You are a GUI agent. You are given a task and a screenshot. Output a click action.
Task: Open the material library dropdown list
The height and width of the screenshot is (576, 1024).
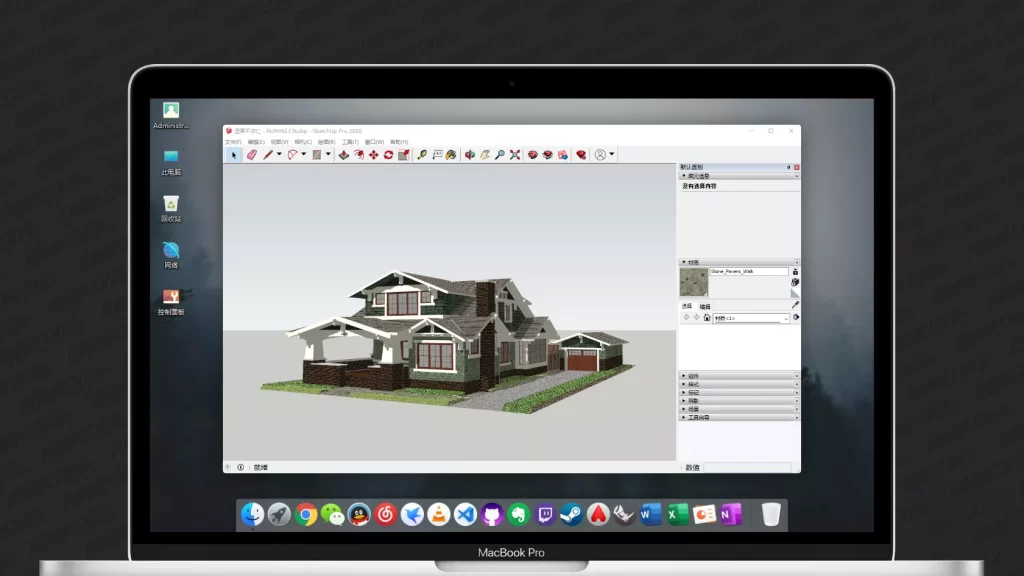785,318
